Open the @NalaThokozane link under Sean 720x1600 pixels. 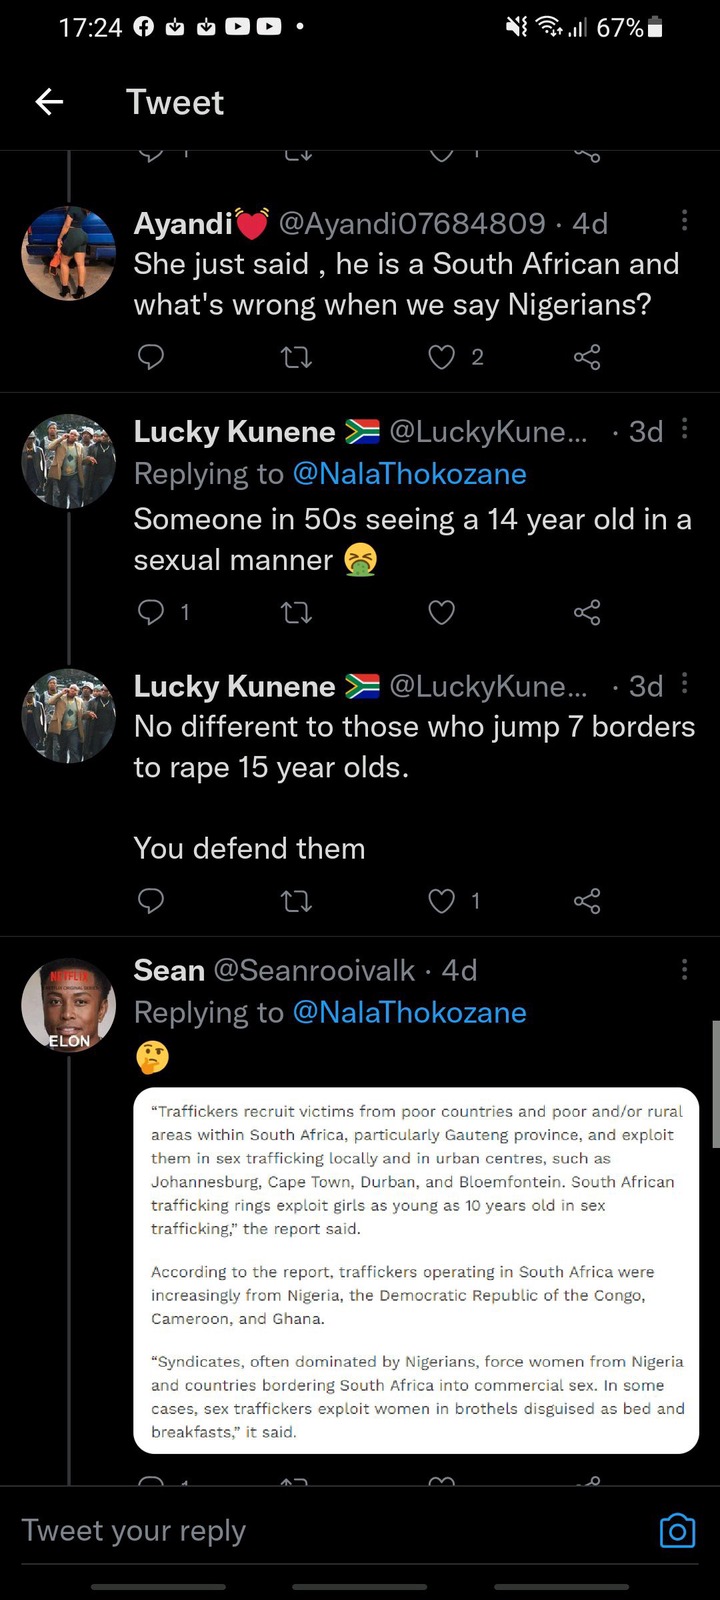pyautogui.click(x=409, y=1013)
